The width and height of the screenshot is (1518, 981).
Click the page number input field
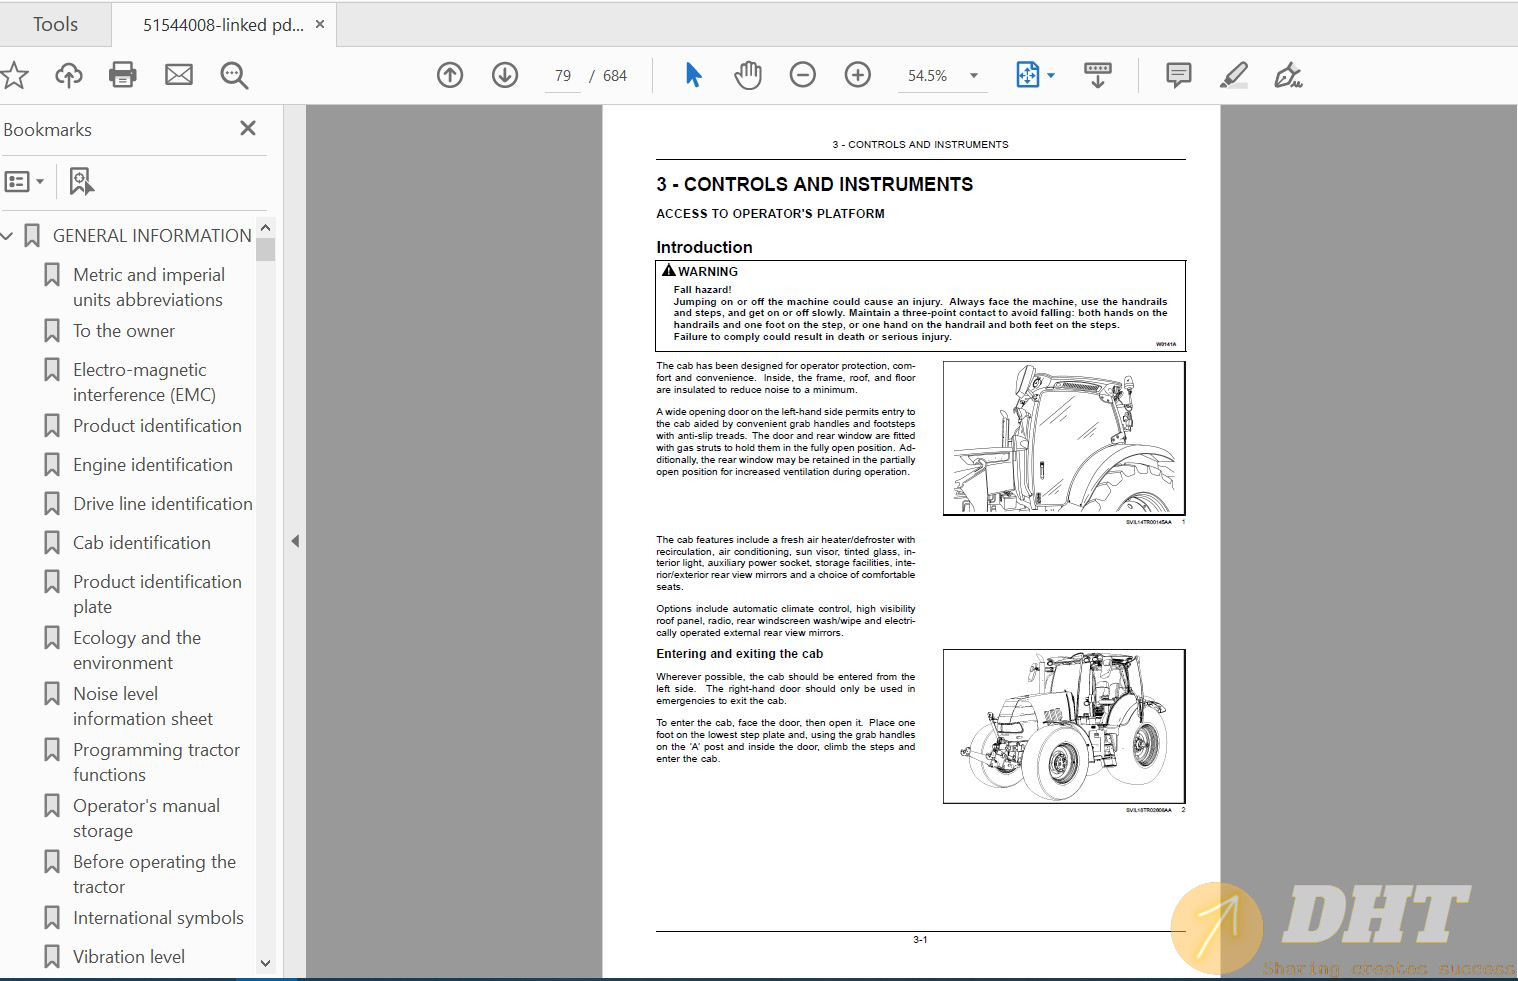coord(563,76)
